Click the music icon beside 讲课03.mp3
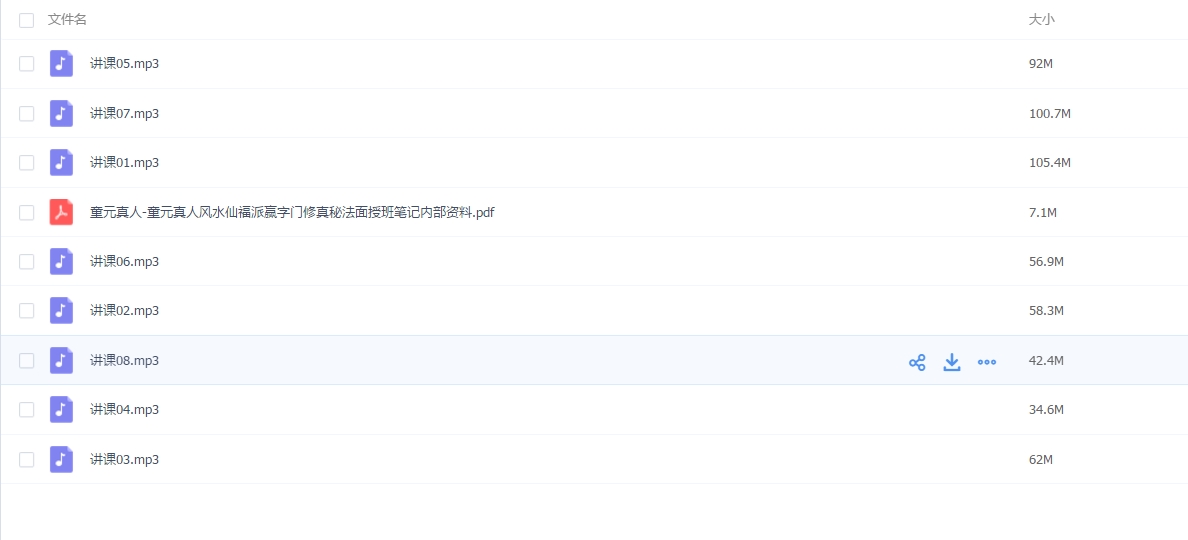Viewport: 1188px width, 540px height. click(x=61, y=459)
